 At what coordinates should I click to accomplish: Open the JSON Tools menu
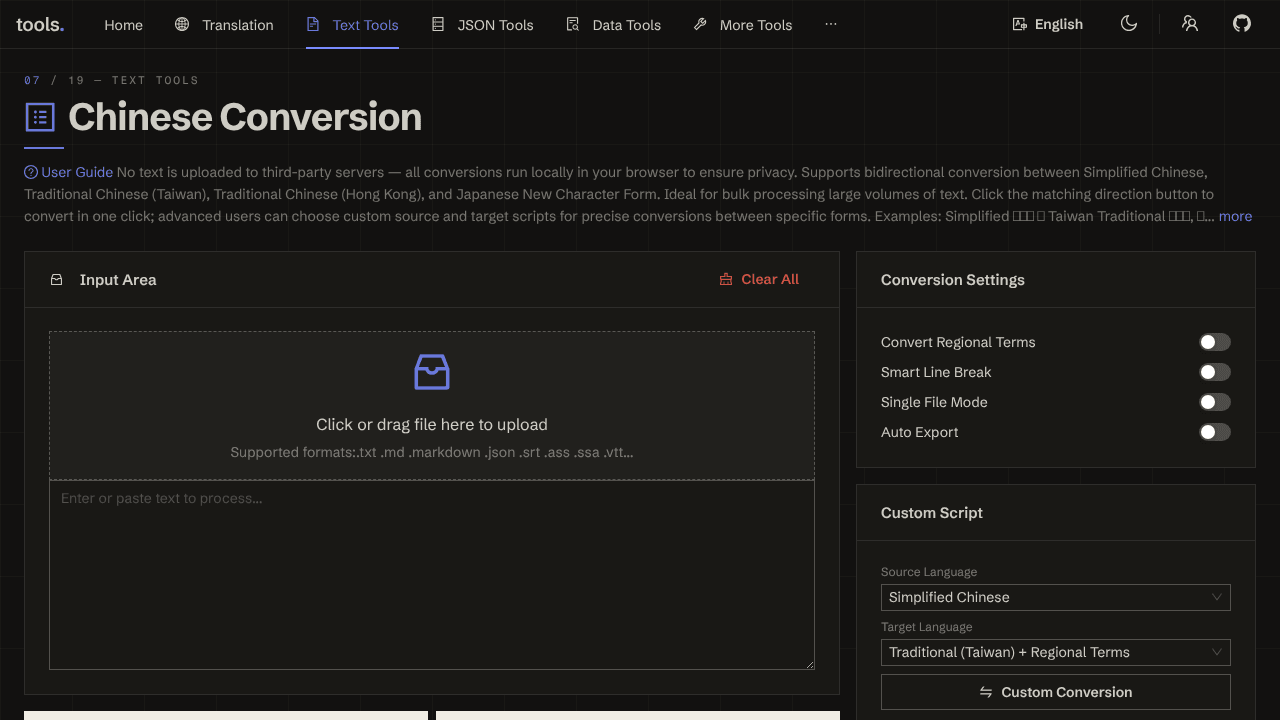(x=482, y=25)
